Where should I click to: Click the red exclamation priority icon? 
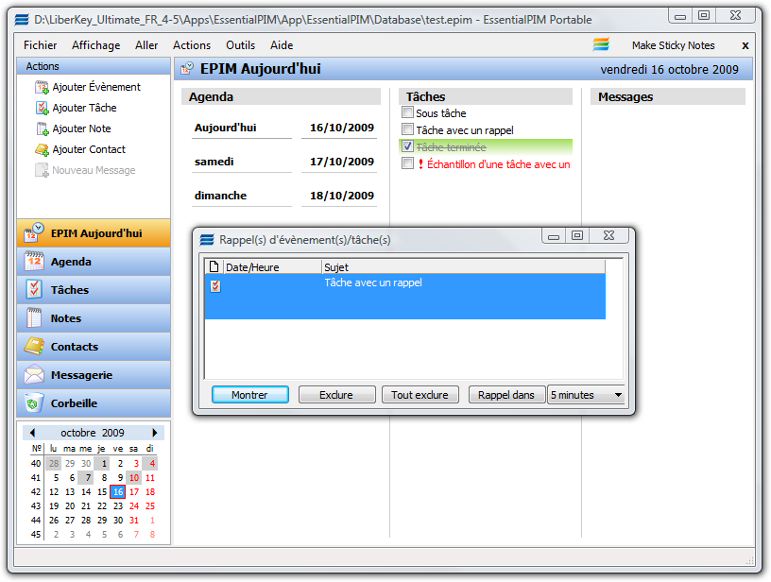[x=421, y=164]
